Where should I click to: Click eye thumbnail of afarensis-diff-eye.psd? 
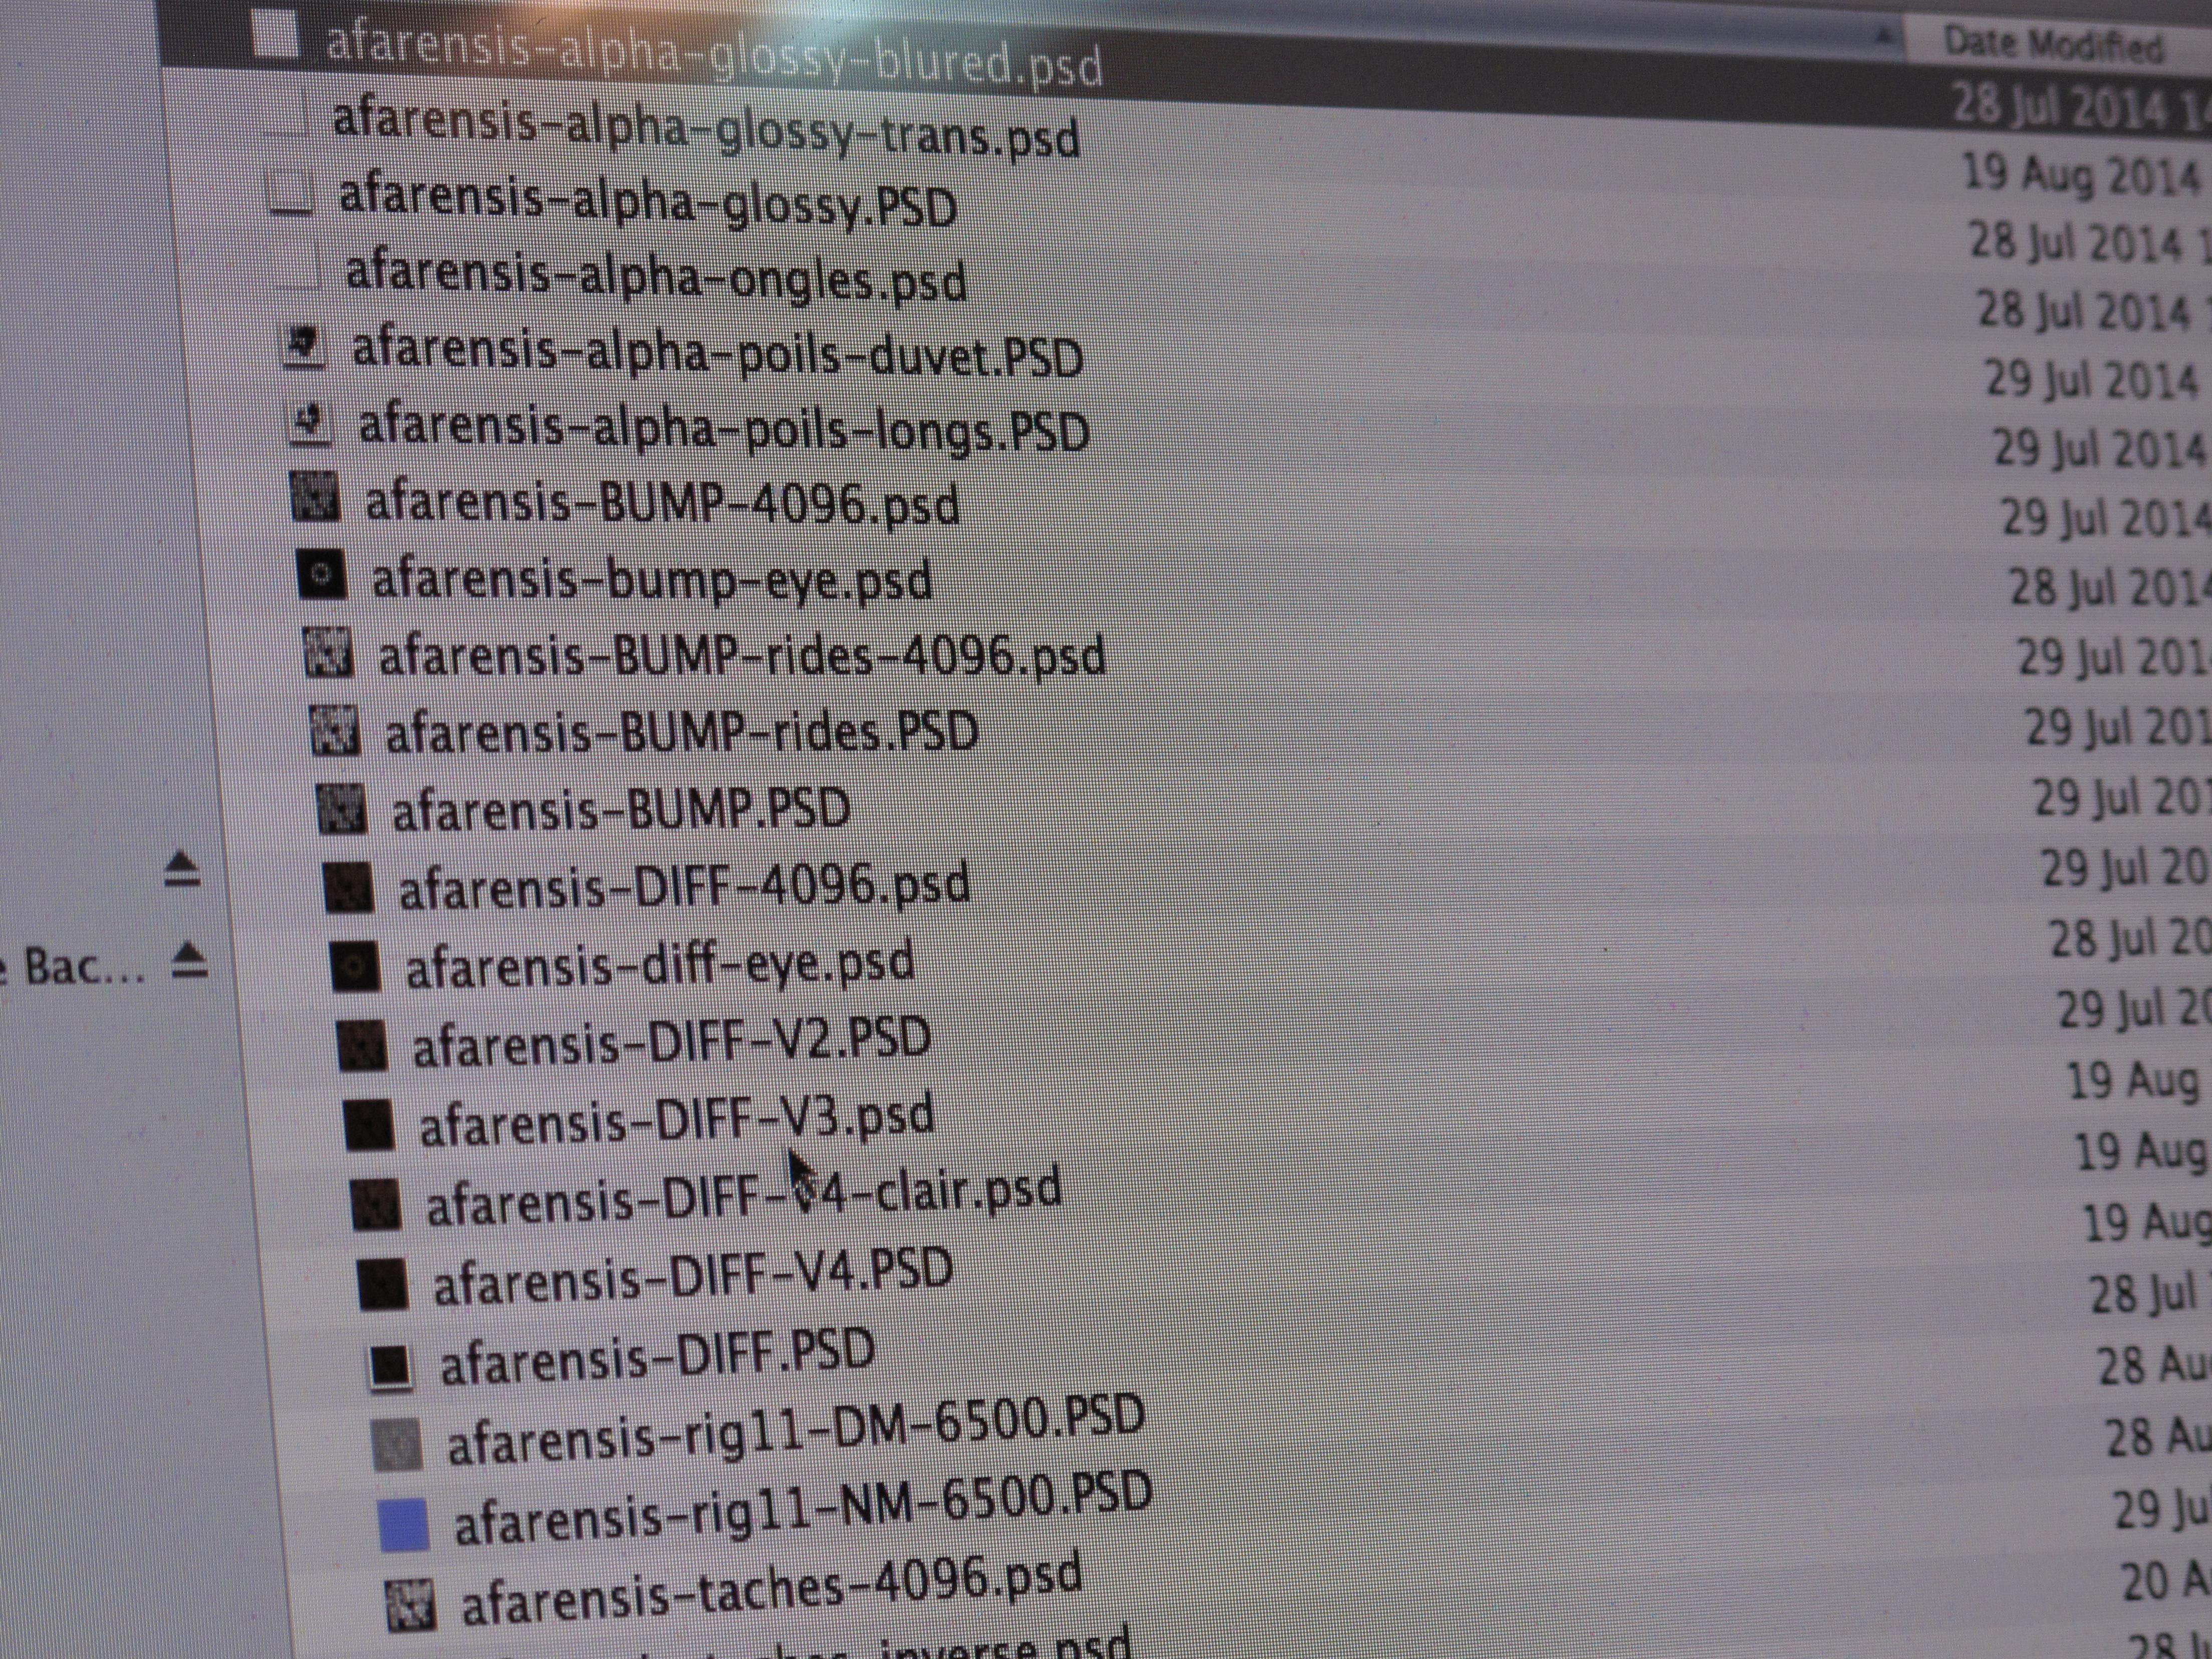(x=355, y=966)
